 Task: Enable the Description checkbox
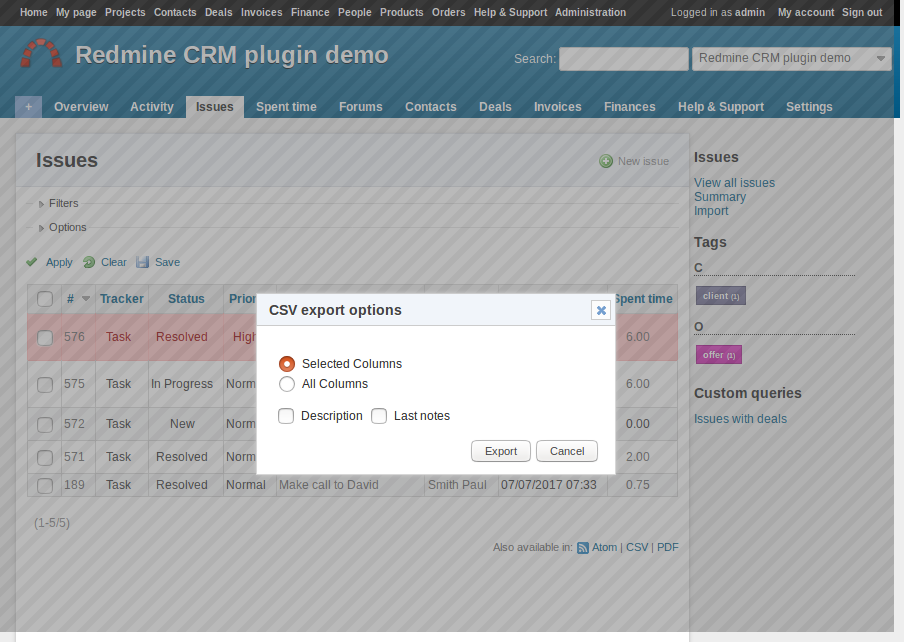pos(286,416)
